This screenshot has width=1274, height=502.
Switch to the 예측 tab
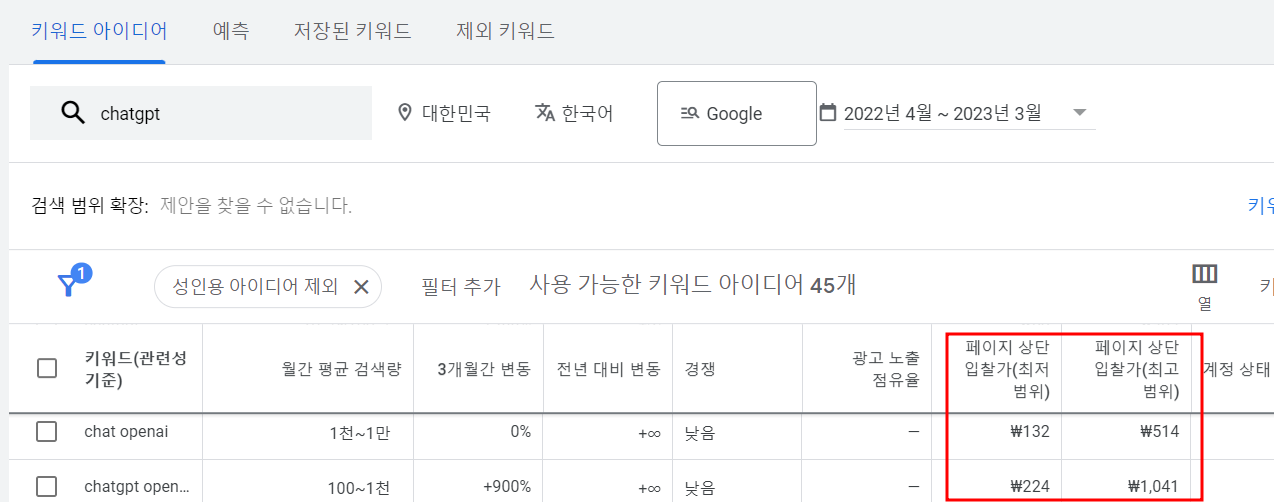click(231, 31)
